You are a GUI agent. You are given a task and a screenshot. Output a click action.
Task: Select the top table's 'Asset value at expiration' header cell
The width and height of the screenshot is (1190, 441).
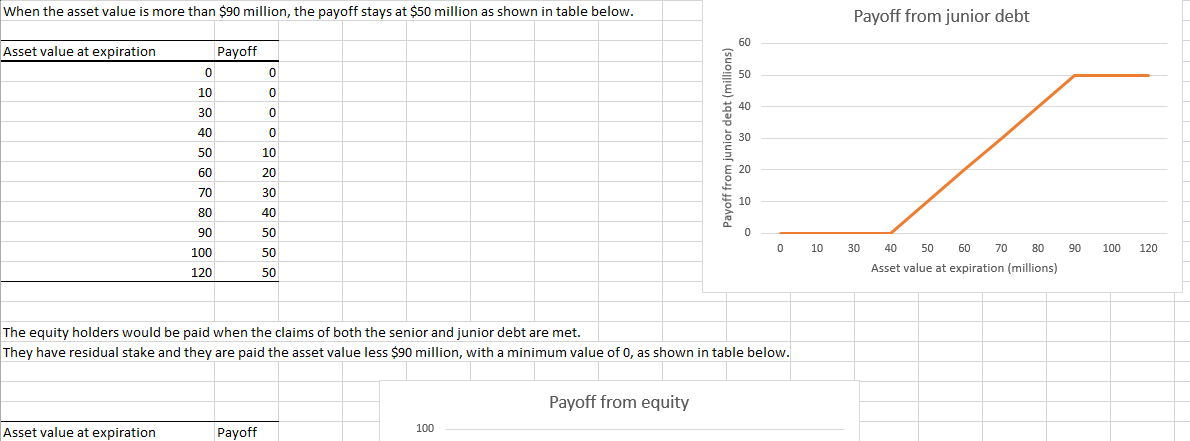(80, 52)
